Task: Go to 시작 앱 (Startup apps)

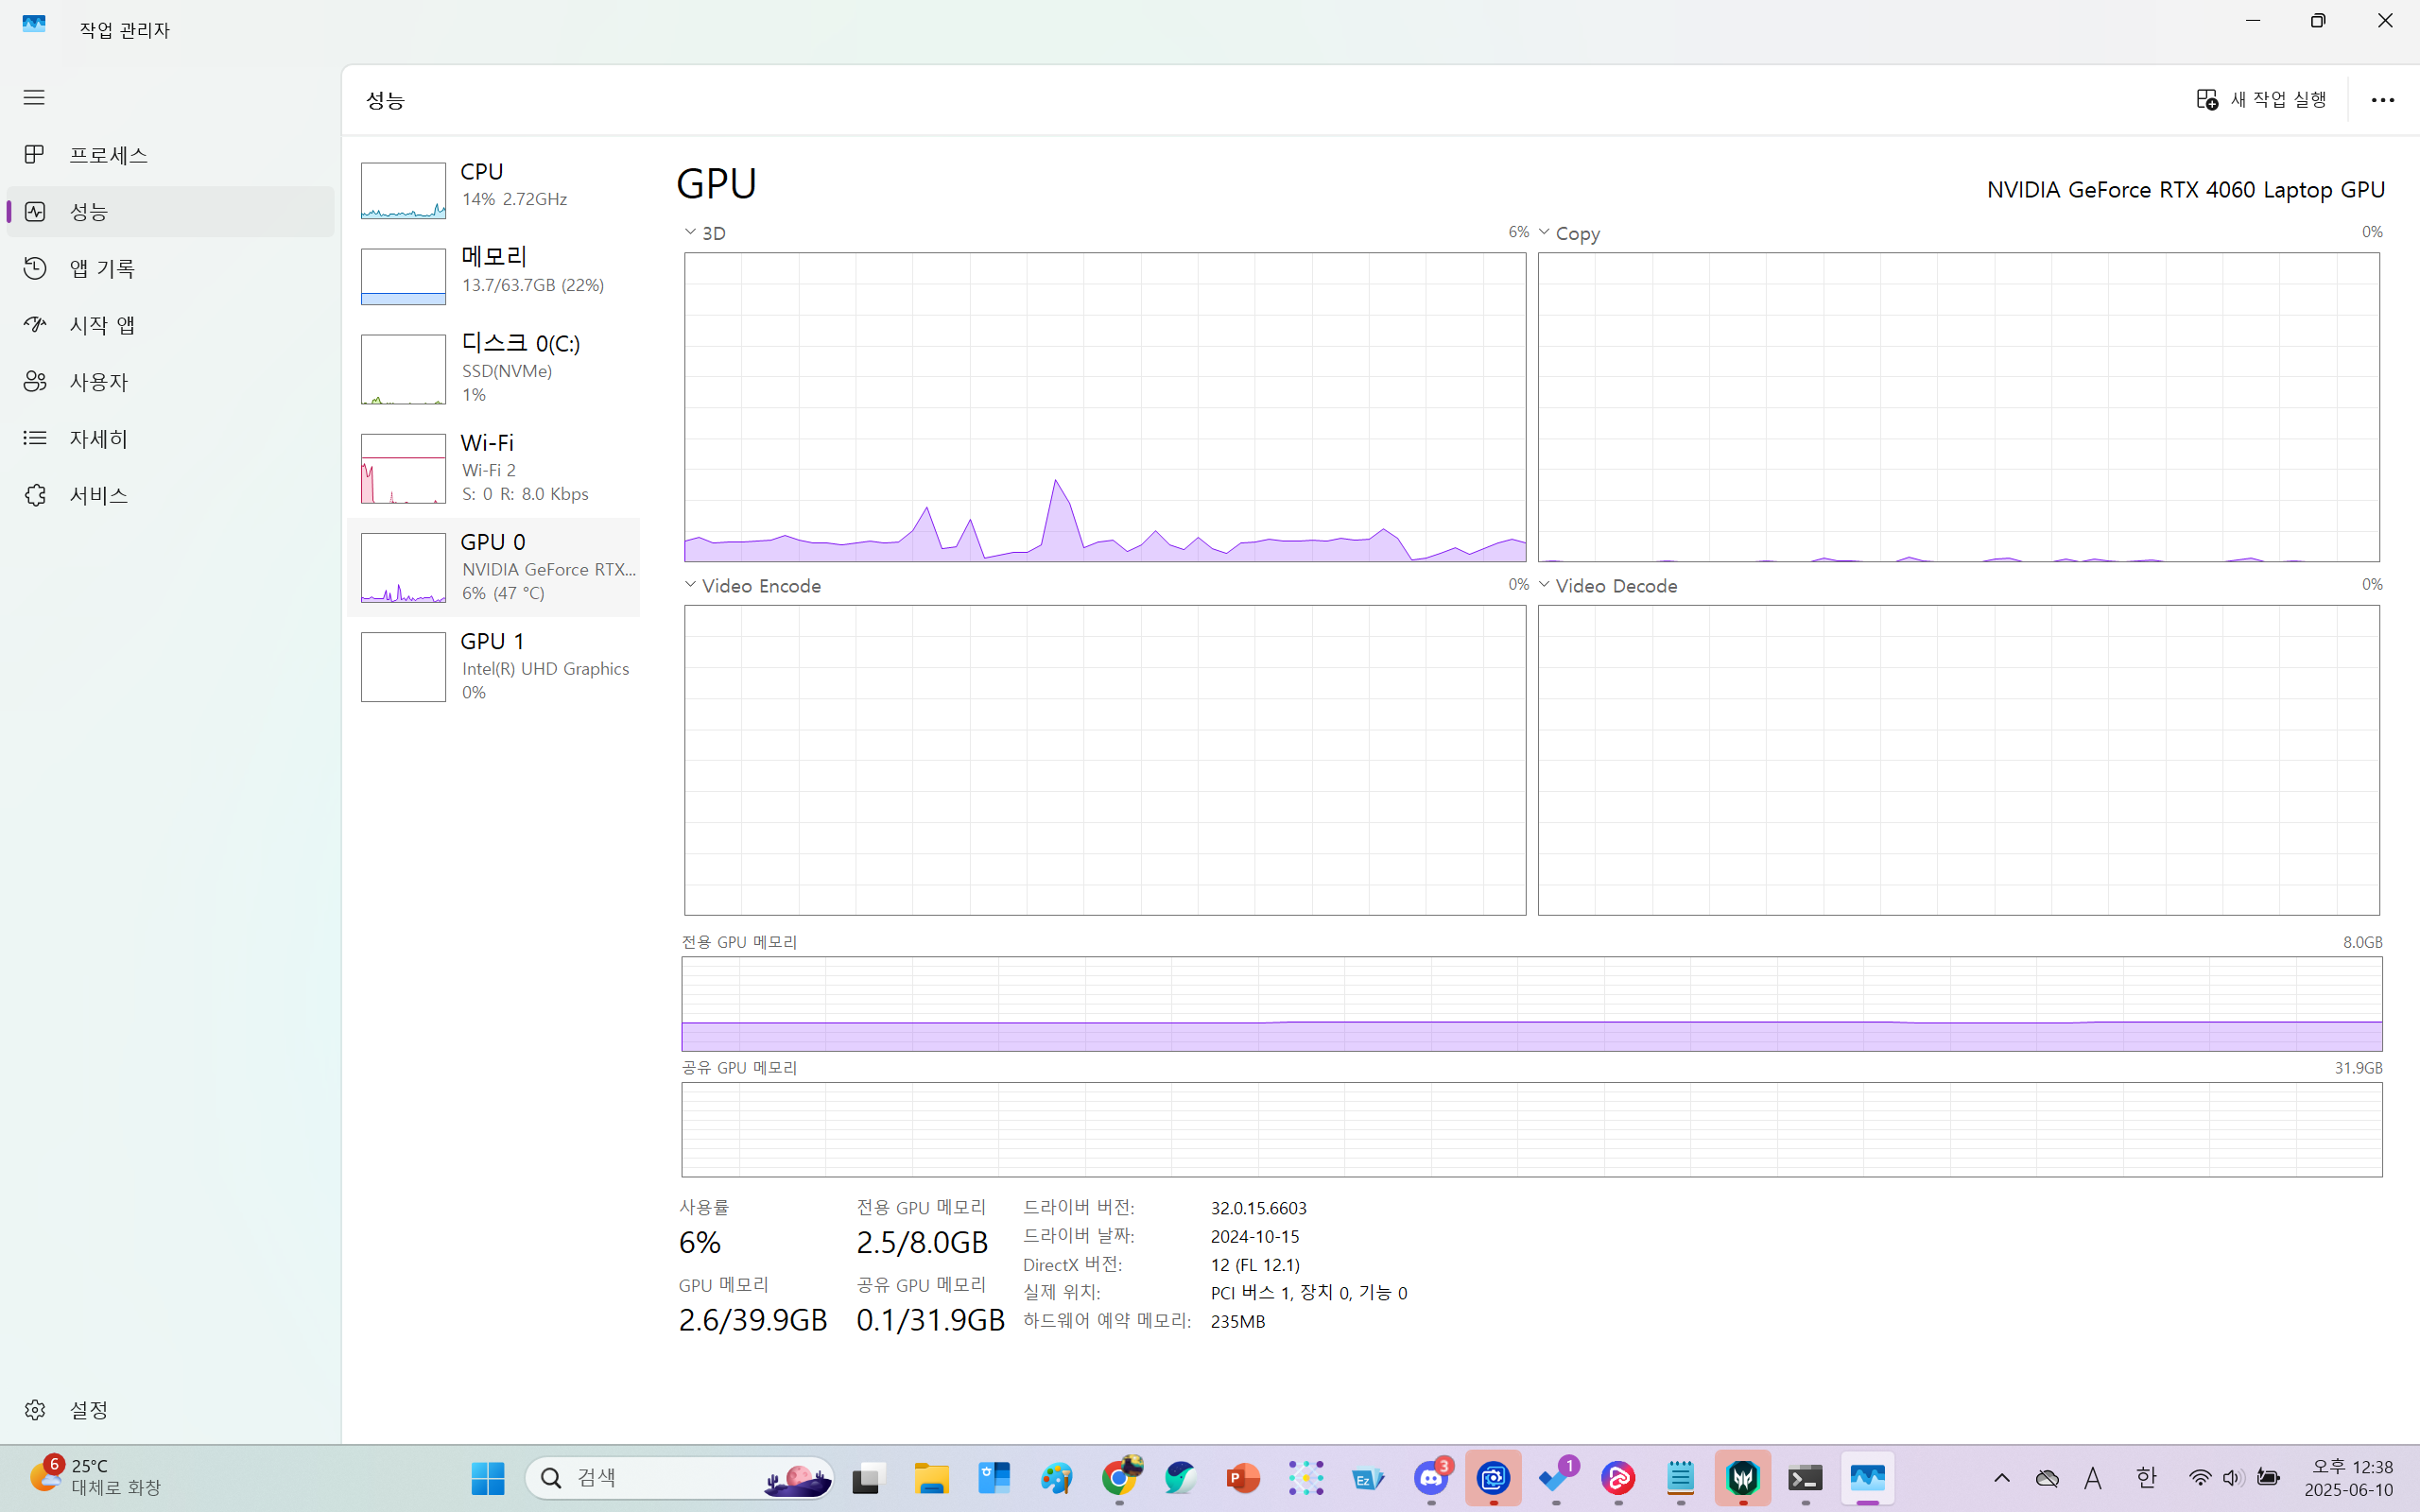Action: click(x=170, y=325)
